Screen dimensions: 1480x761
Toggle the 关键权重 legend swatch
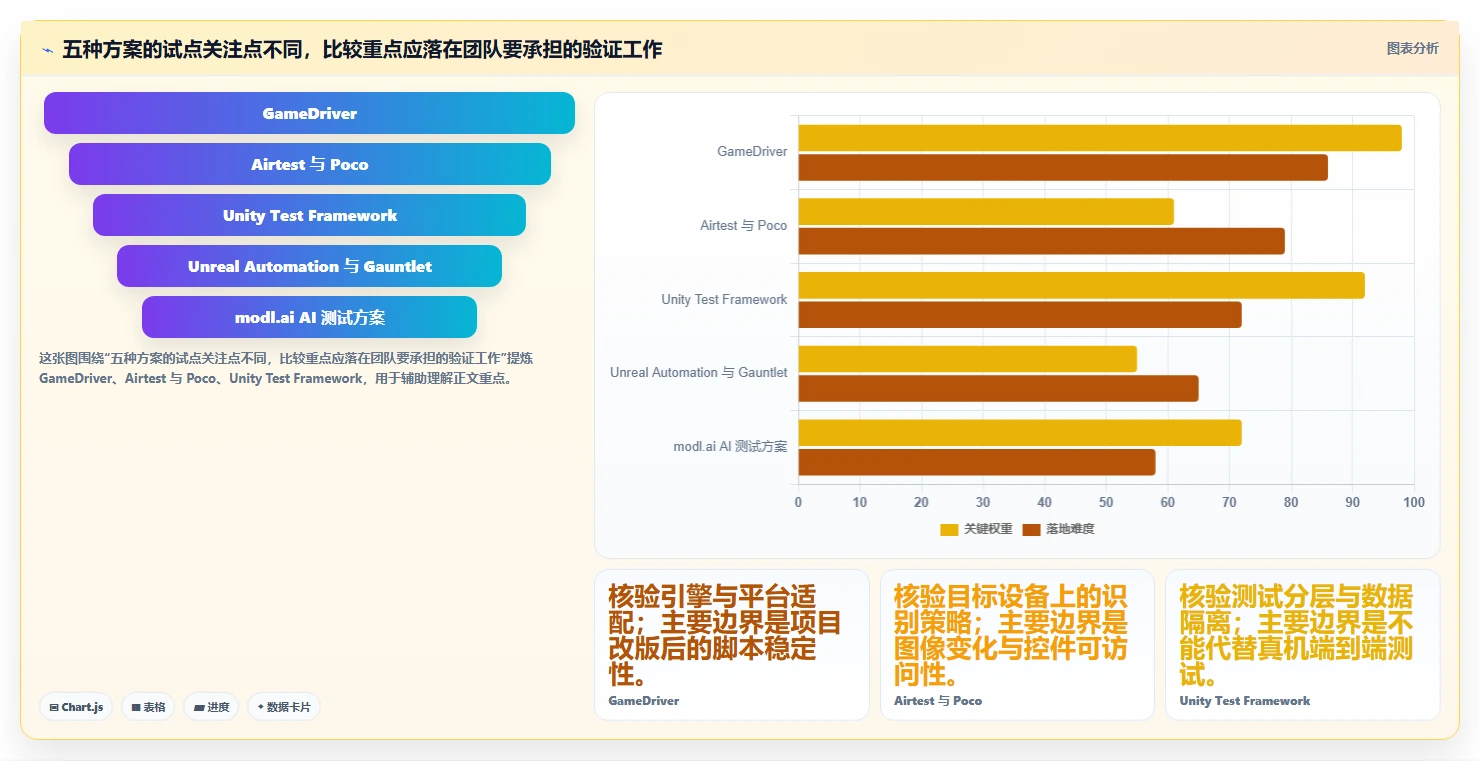coord(949,529)
